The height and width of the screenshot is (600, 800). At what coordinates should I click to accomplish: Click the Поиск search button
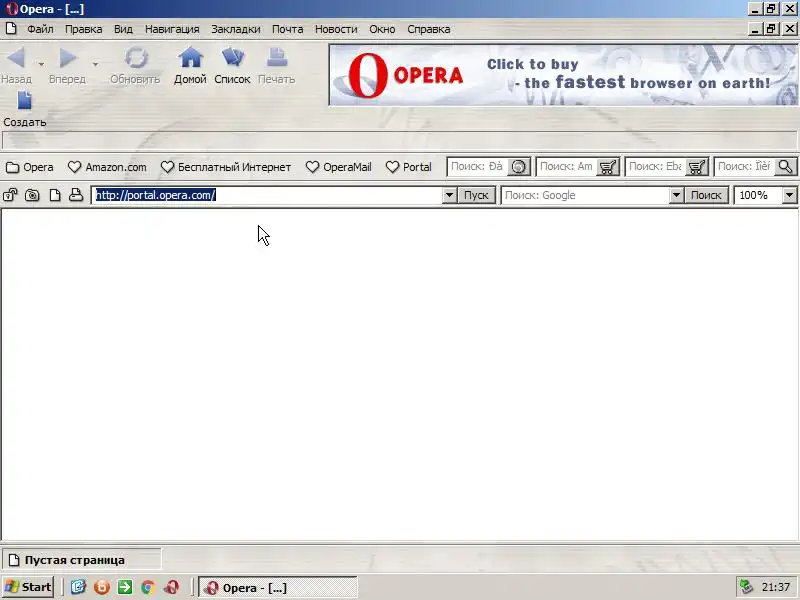point(706,195)
